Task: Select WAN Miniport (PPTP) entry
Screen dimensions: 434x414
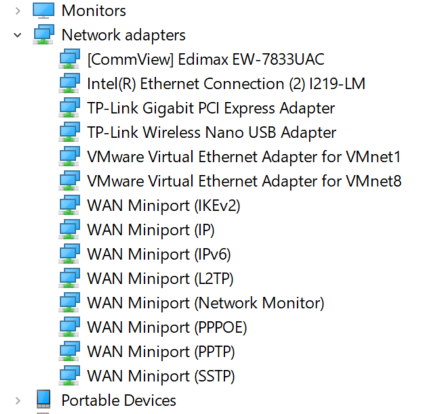Action: tap(161, 352)
